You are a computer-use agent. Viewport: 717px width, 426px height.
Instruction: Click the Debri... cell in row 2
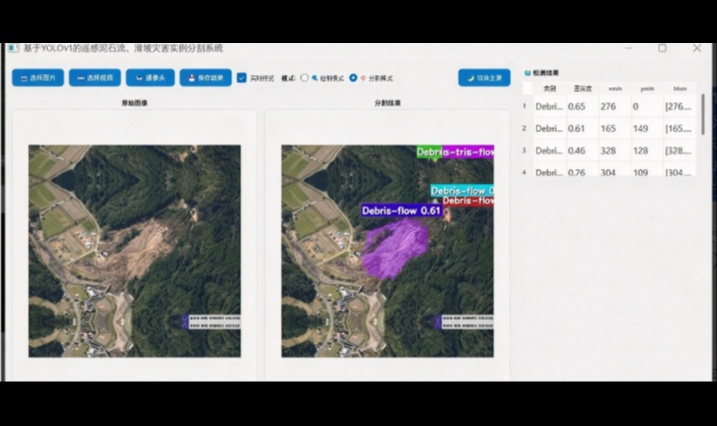point(550,128)
